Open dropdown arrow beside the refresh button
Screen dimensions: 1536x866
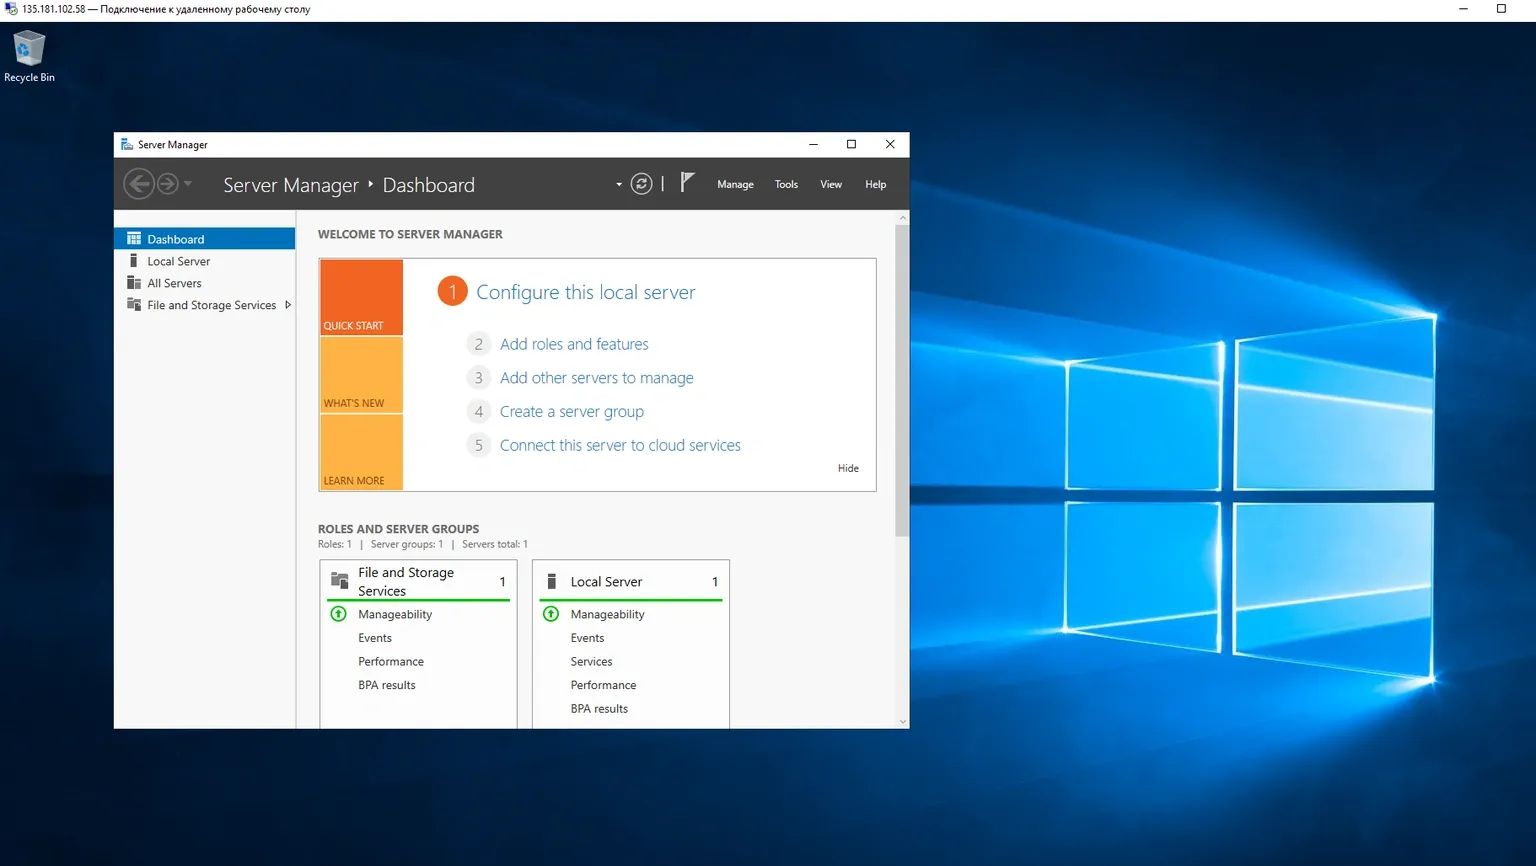coord(619,185)
